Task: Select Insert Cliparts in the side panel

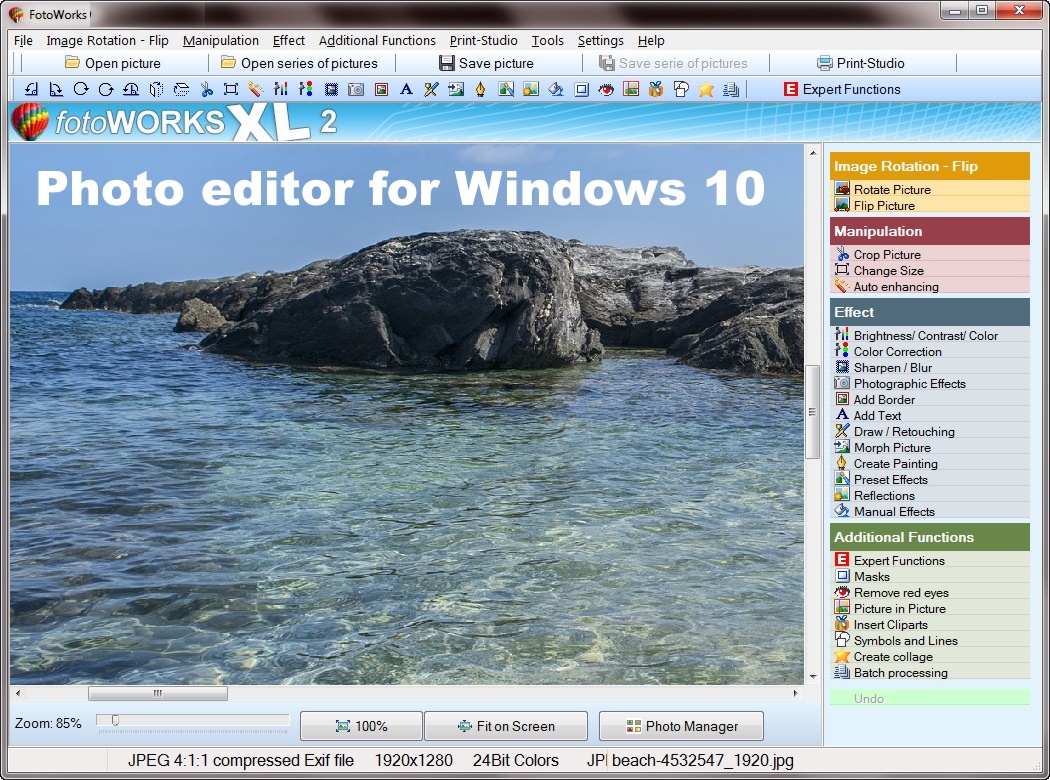Action: click(x=890, y=624)
